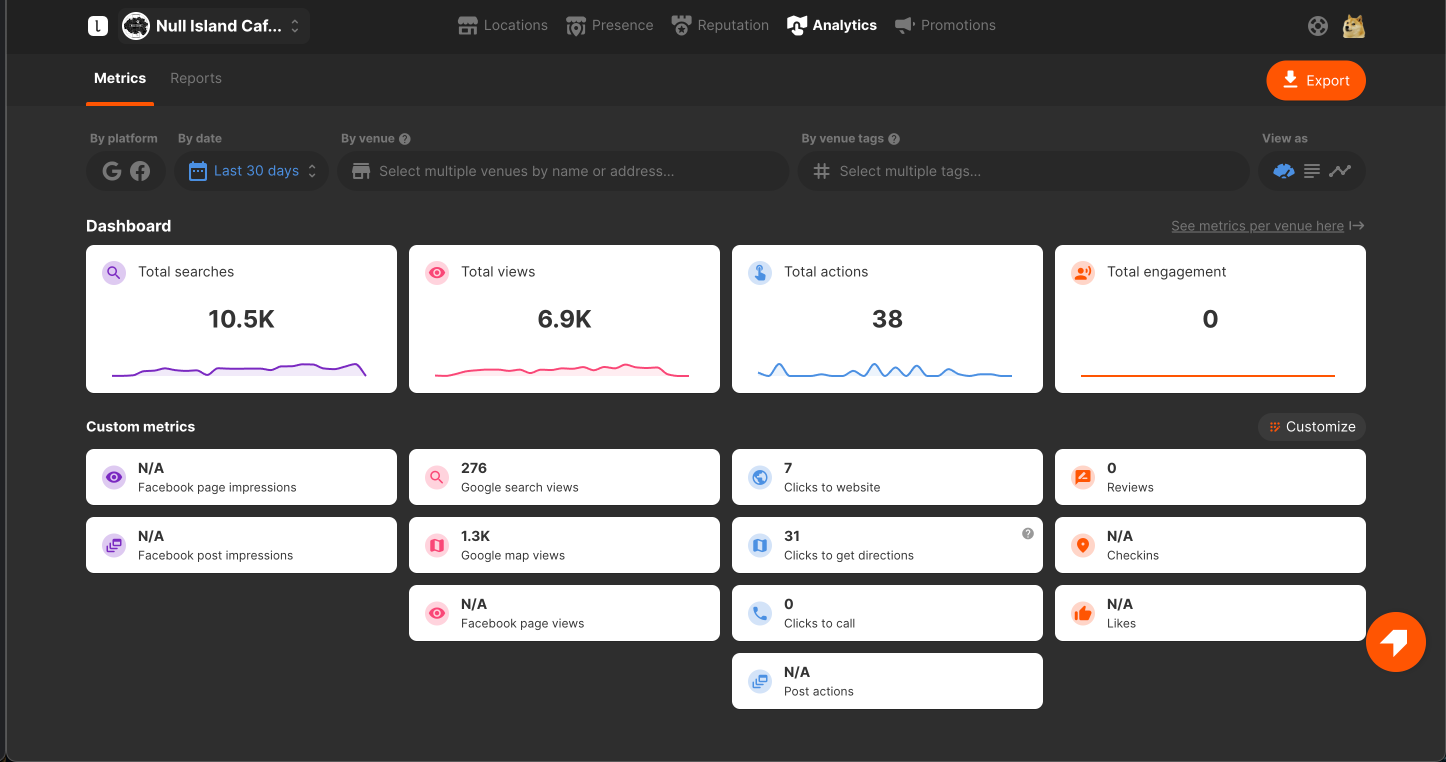Click the Export button
1446x762 pixels.
tap(1316, 81)
